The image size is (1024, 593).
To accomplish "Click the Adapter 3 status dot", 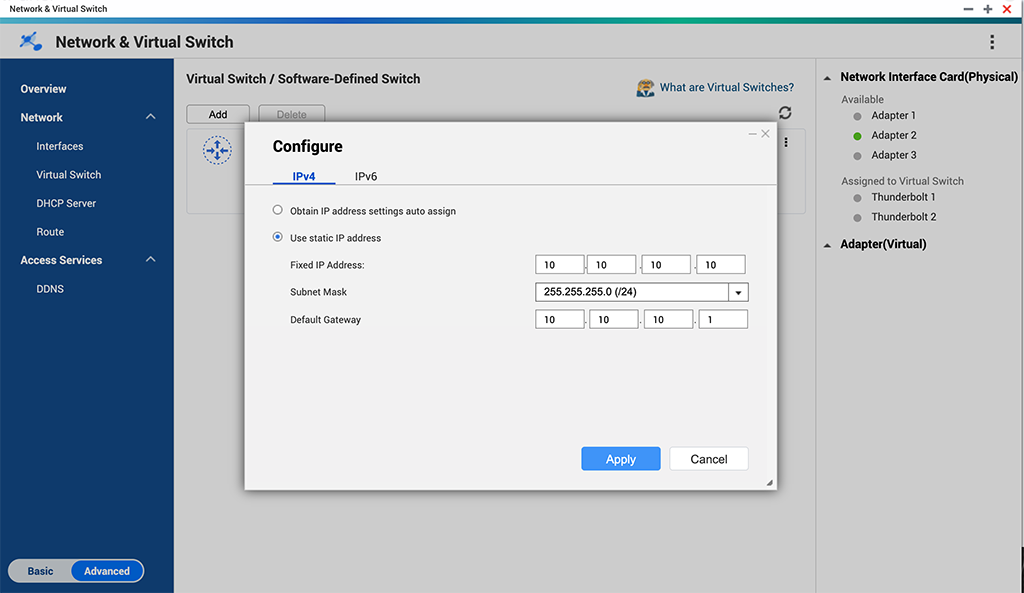I will [857, 155].
